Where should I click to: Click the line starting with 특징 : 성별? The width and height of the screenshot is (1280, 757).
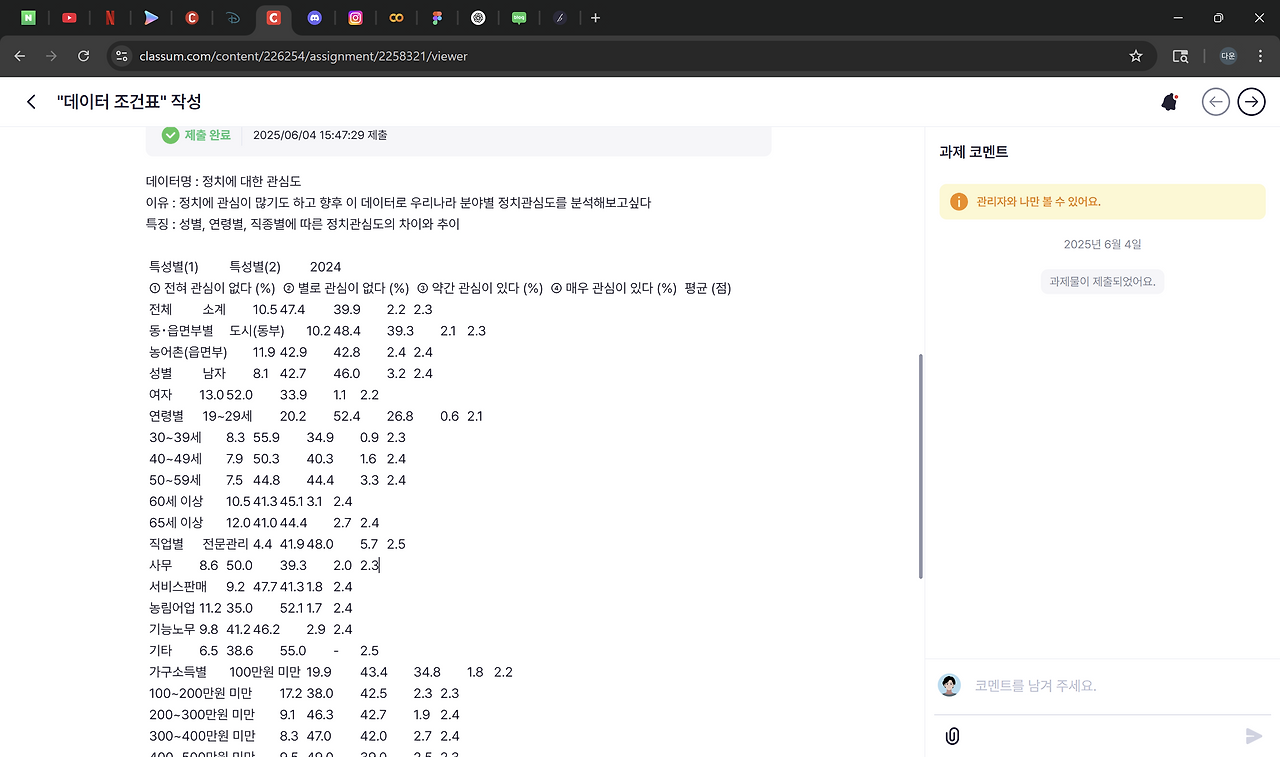(303, 224)
